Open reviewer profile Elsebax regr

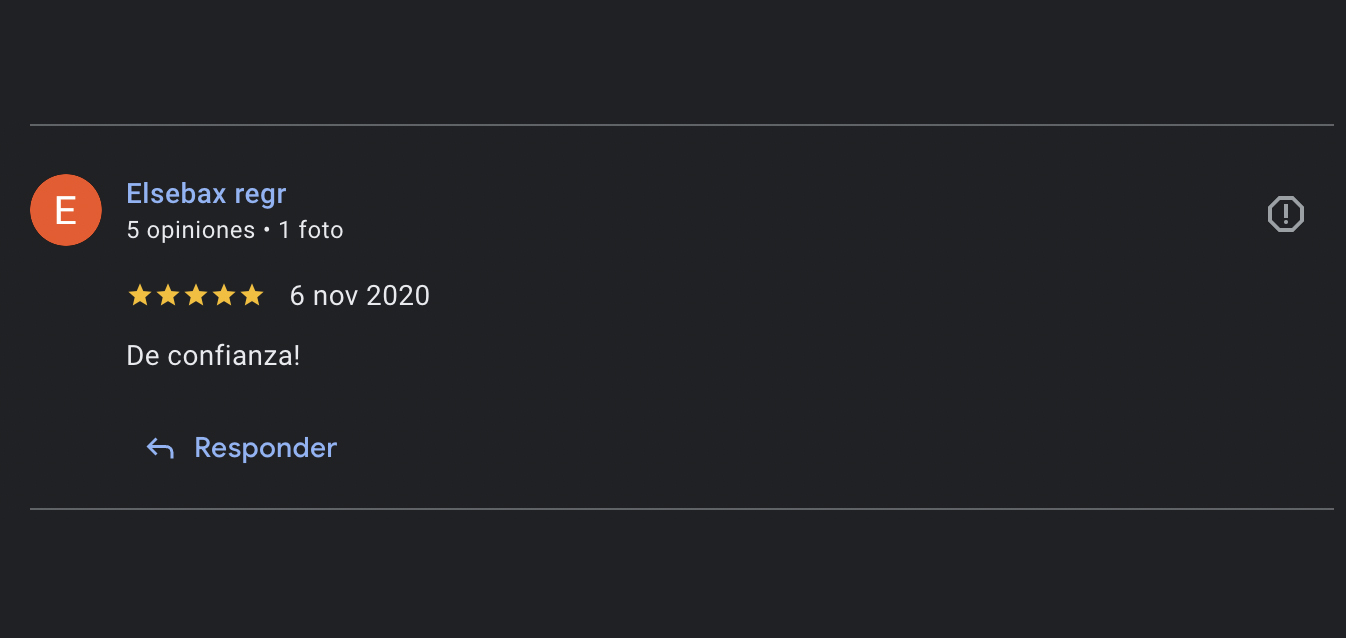point(207,193)
